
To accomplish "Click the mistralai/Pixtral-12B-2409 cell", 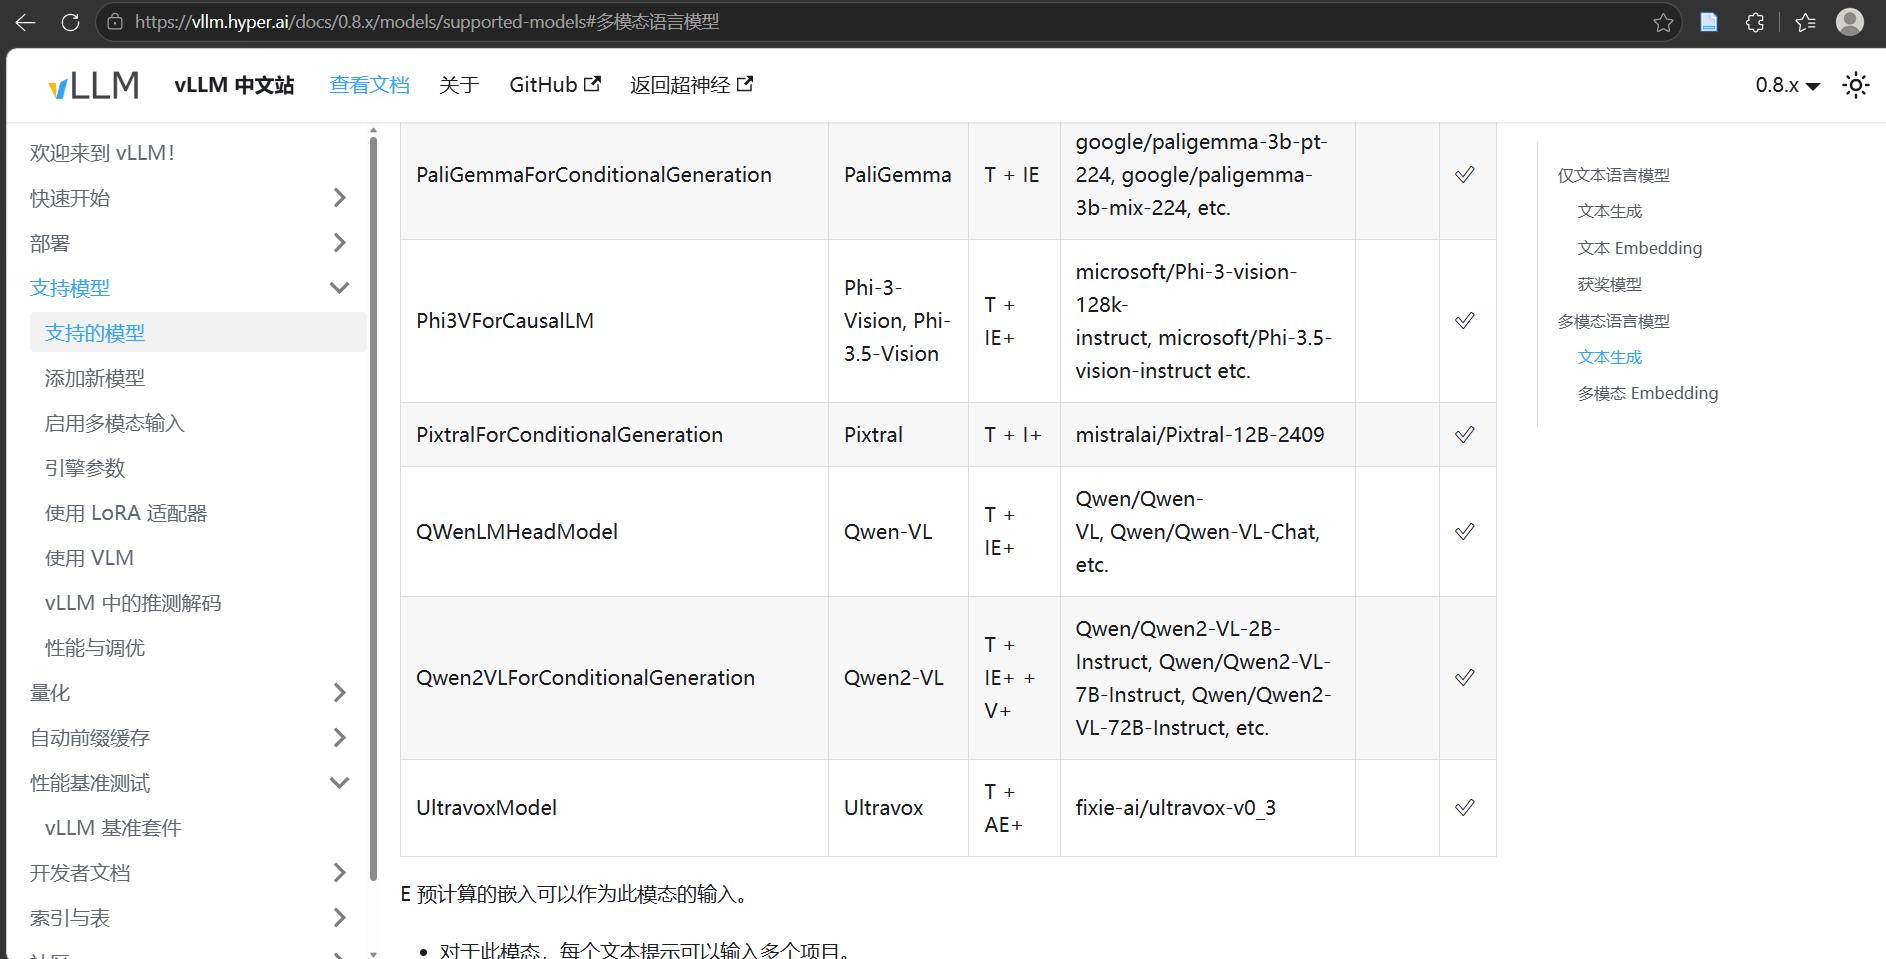I will point(1208,435).
